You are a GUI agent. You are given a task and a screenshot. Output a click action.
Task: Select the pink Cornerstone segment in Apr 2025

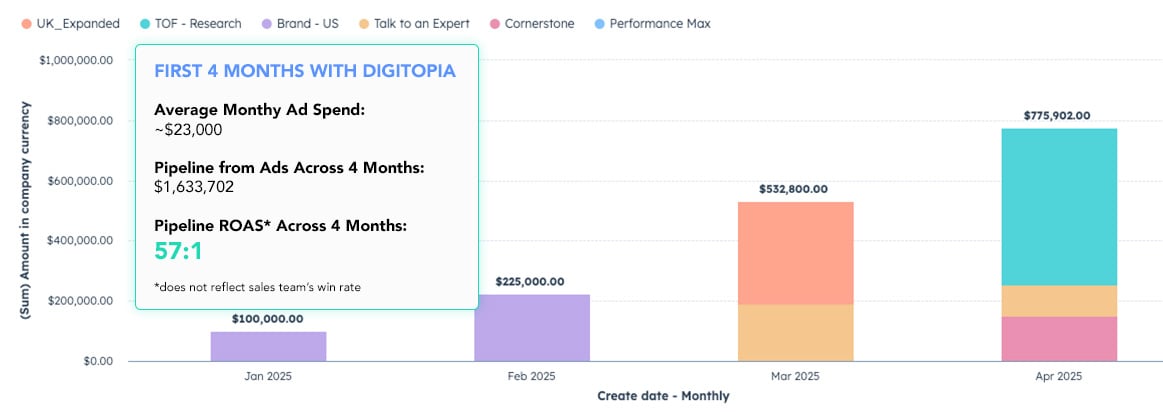click(x=1059, y=339)
